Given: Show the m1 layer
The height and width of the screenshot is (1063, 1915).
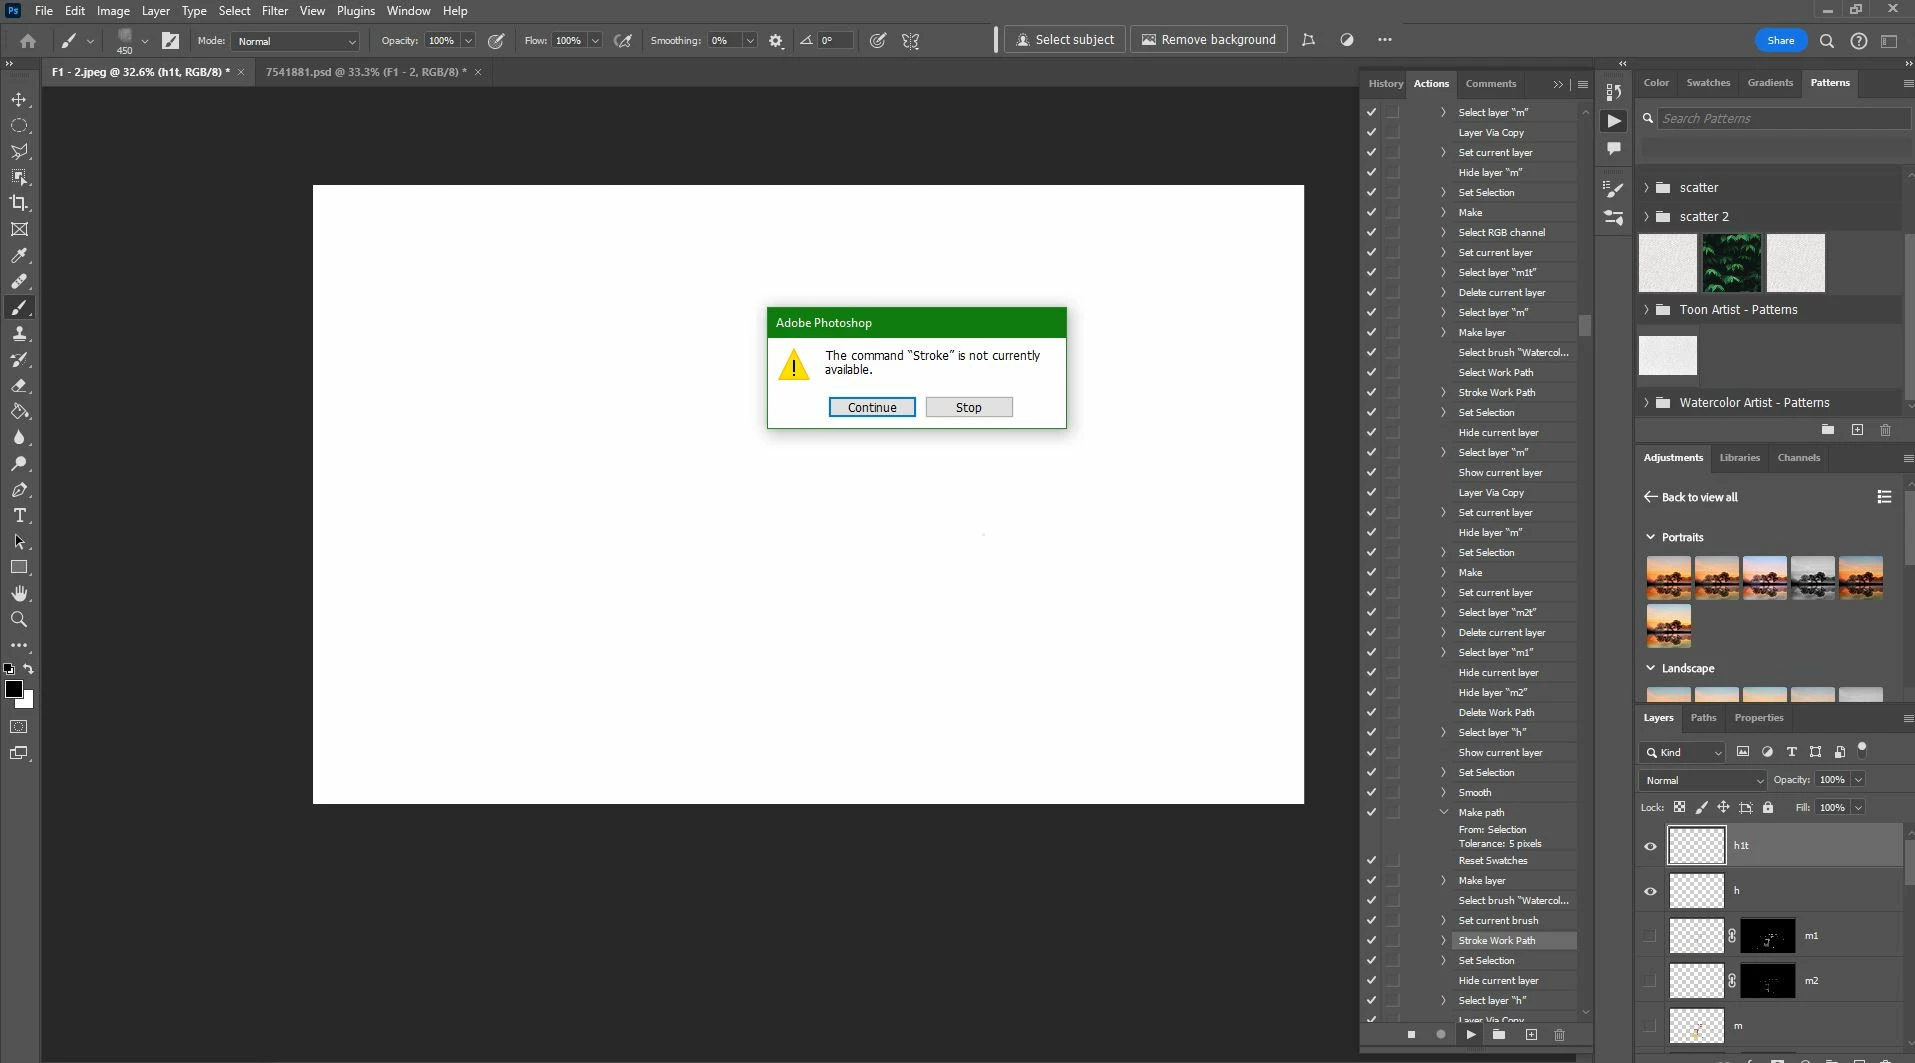Looking at the screenshot, I should pos(1650,936).
